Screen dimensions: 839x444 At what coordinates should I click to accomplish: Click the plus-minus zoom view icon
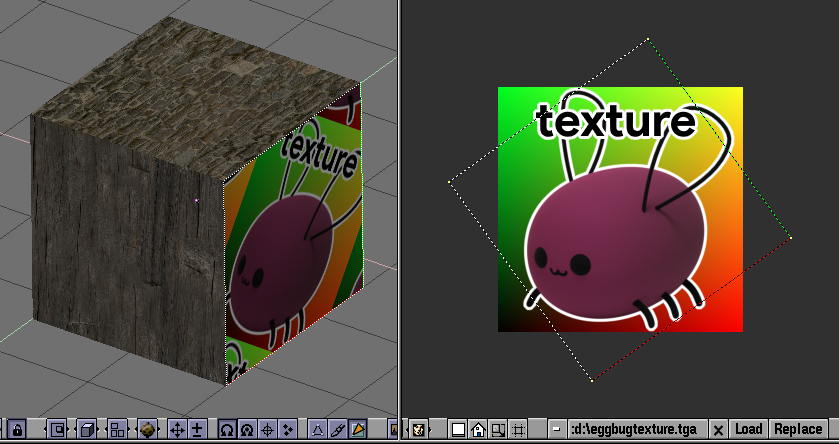point(197,429)
